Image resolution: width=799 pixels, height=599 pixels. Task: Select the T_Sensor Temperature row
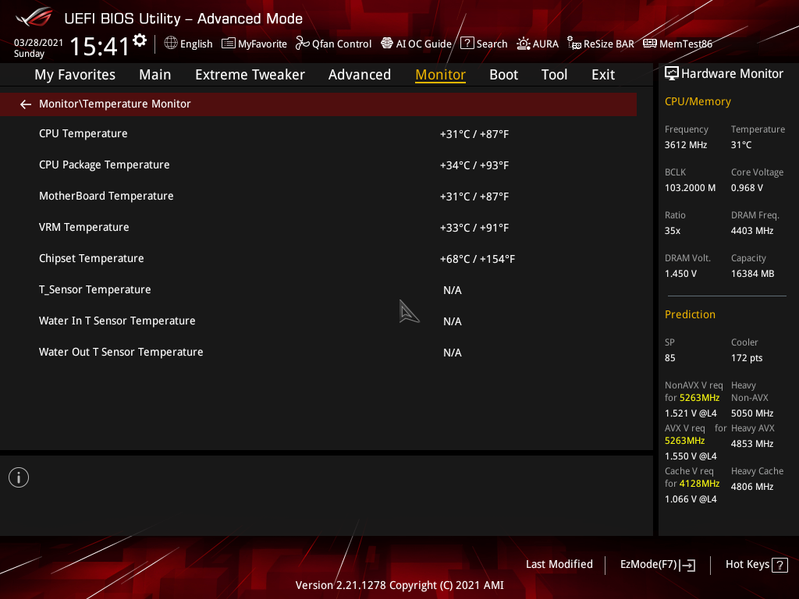[x=318, y=290]
